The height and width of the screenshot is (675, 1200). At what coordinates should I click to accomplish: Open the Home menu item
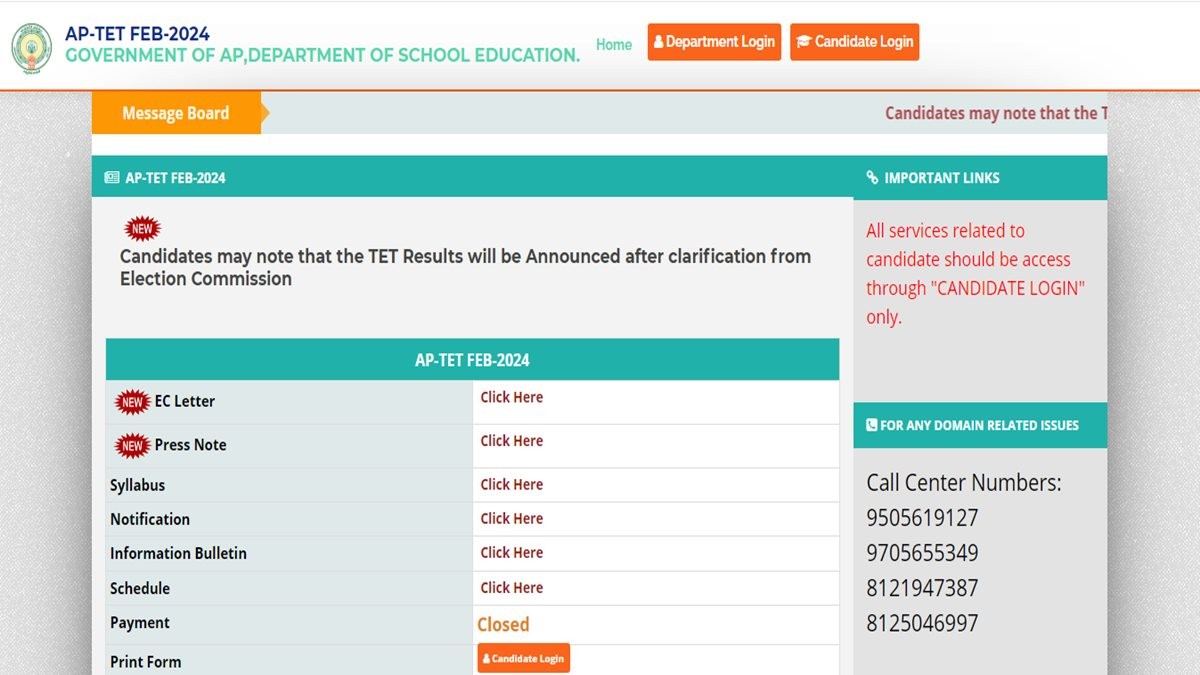point(614,44)
